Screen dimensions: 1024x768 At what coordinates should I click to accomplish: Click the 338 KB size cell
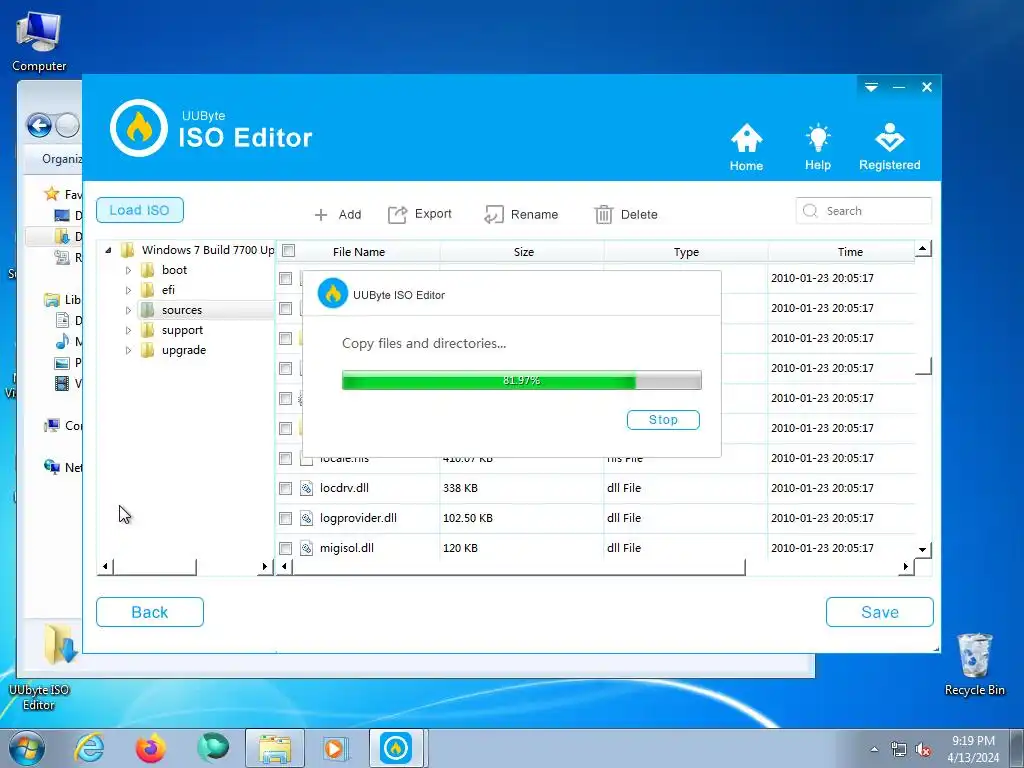pyautogui.click(x=460, y=488)
